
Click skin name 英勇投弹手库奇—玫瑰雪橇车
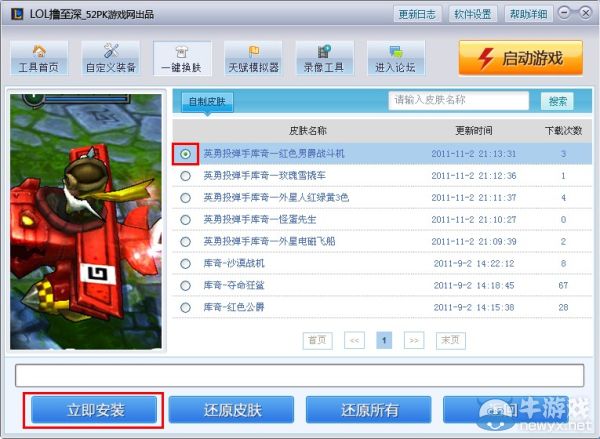click(264, 176)
